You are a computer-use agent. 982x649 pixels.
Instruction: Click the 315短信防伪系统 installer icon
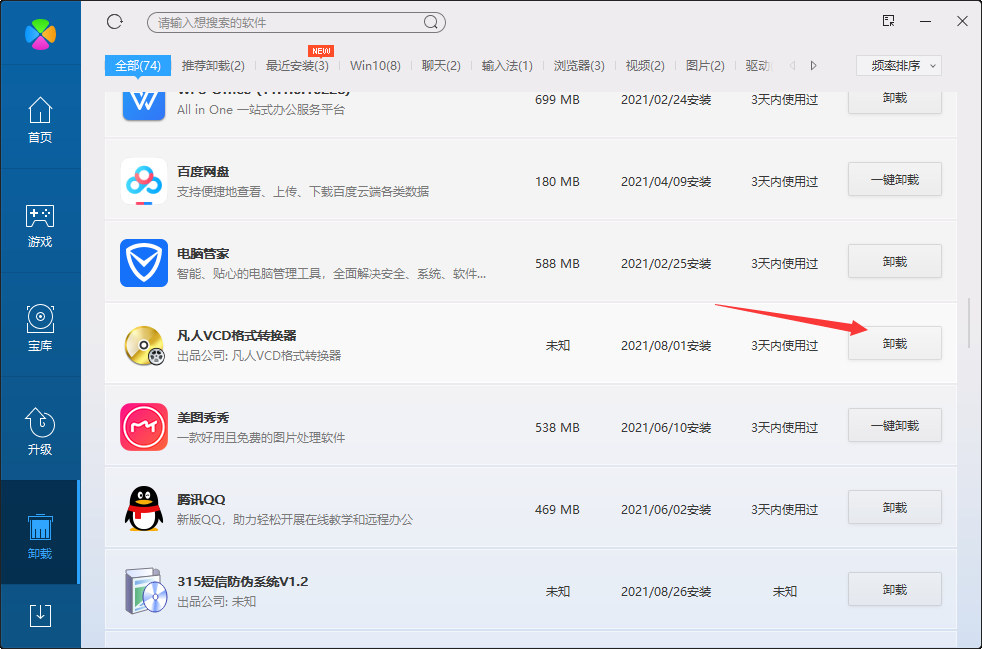pos(145,591)
